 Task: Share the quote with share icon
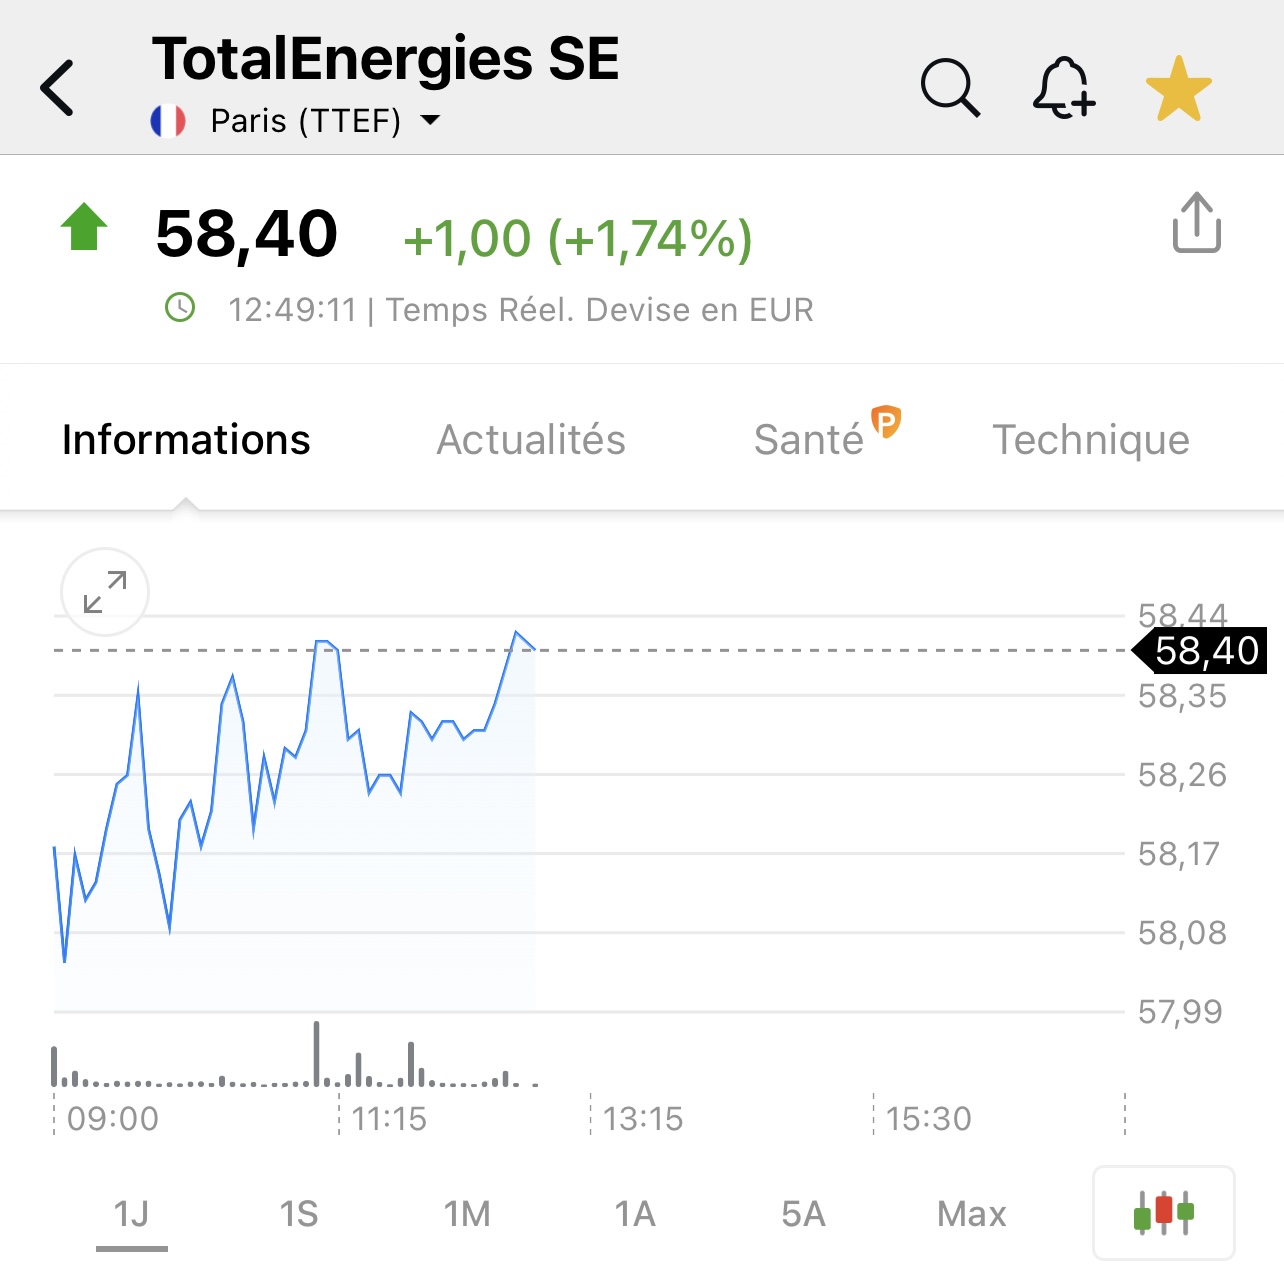(x=1196, y=223)
